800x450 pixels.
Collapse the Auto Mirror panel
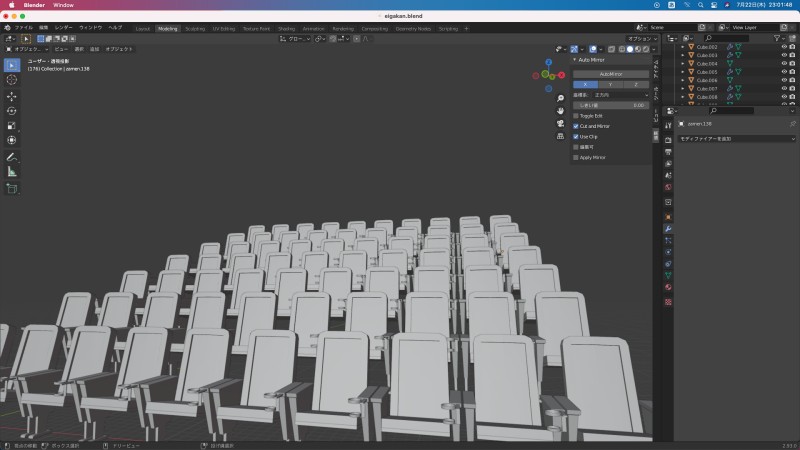click(576, 60)
